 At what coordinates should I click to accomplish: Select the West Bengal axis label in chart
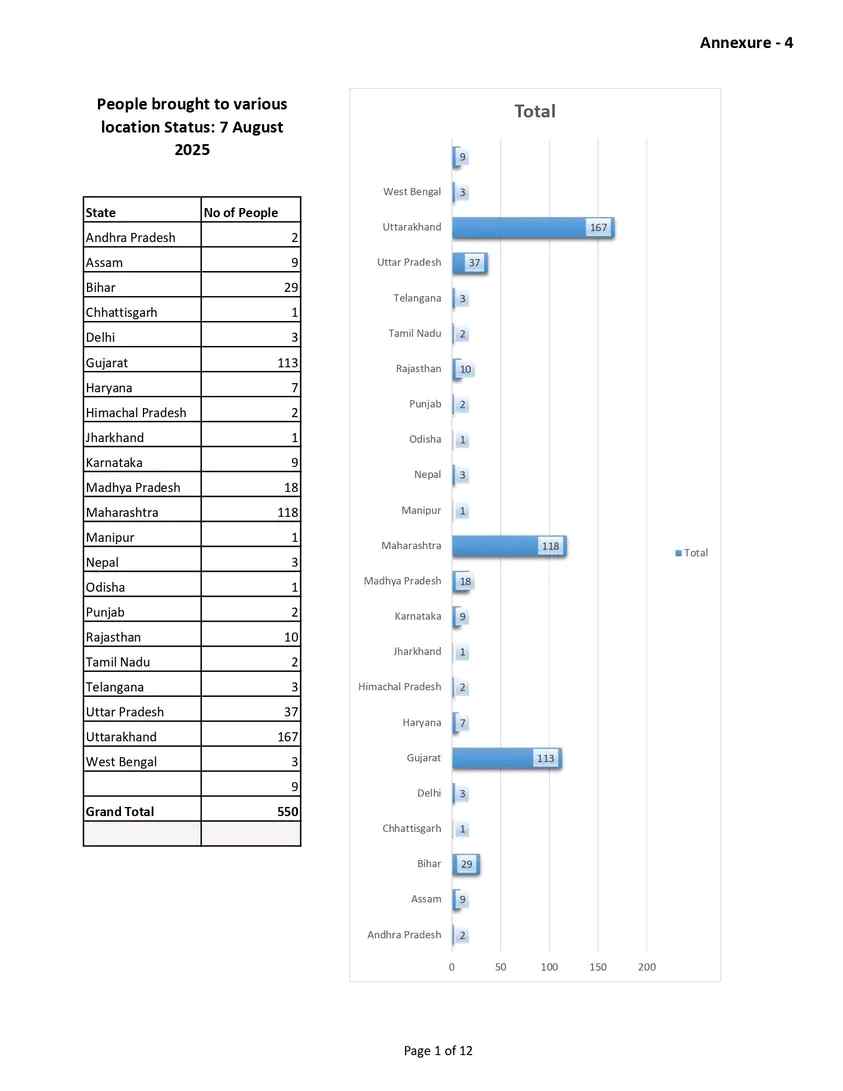tap(412, 192)
